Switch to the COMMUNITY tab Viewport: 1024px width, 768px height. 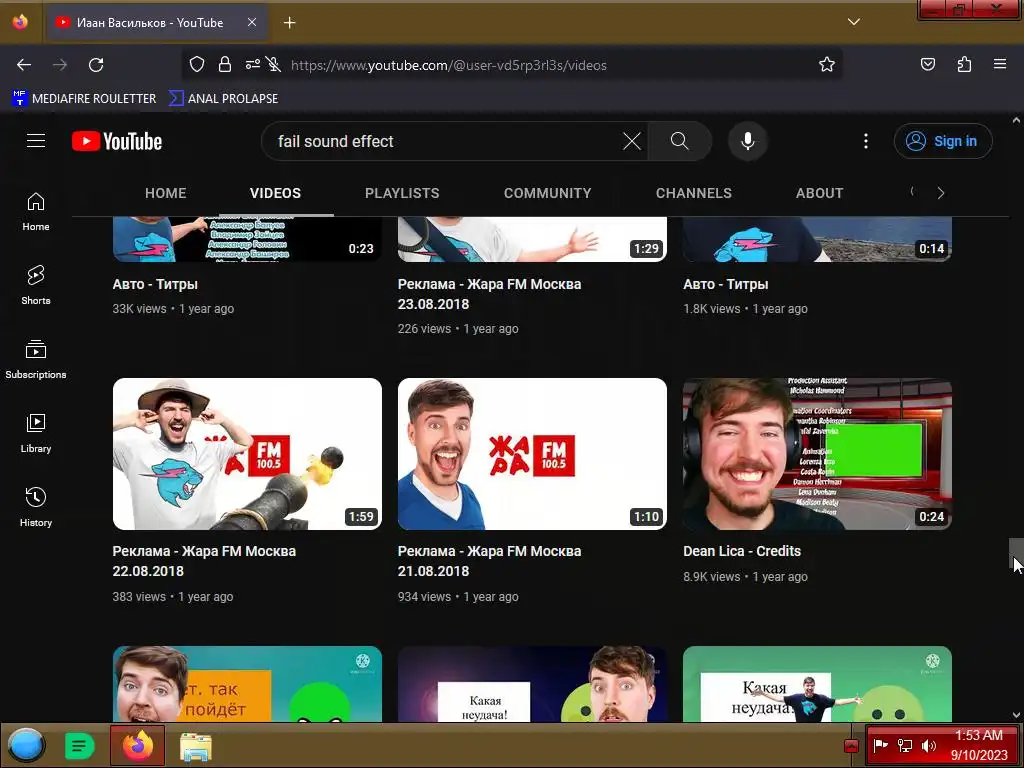click(547, 193)
